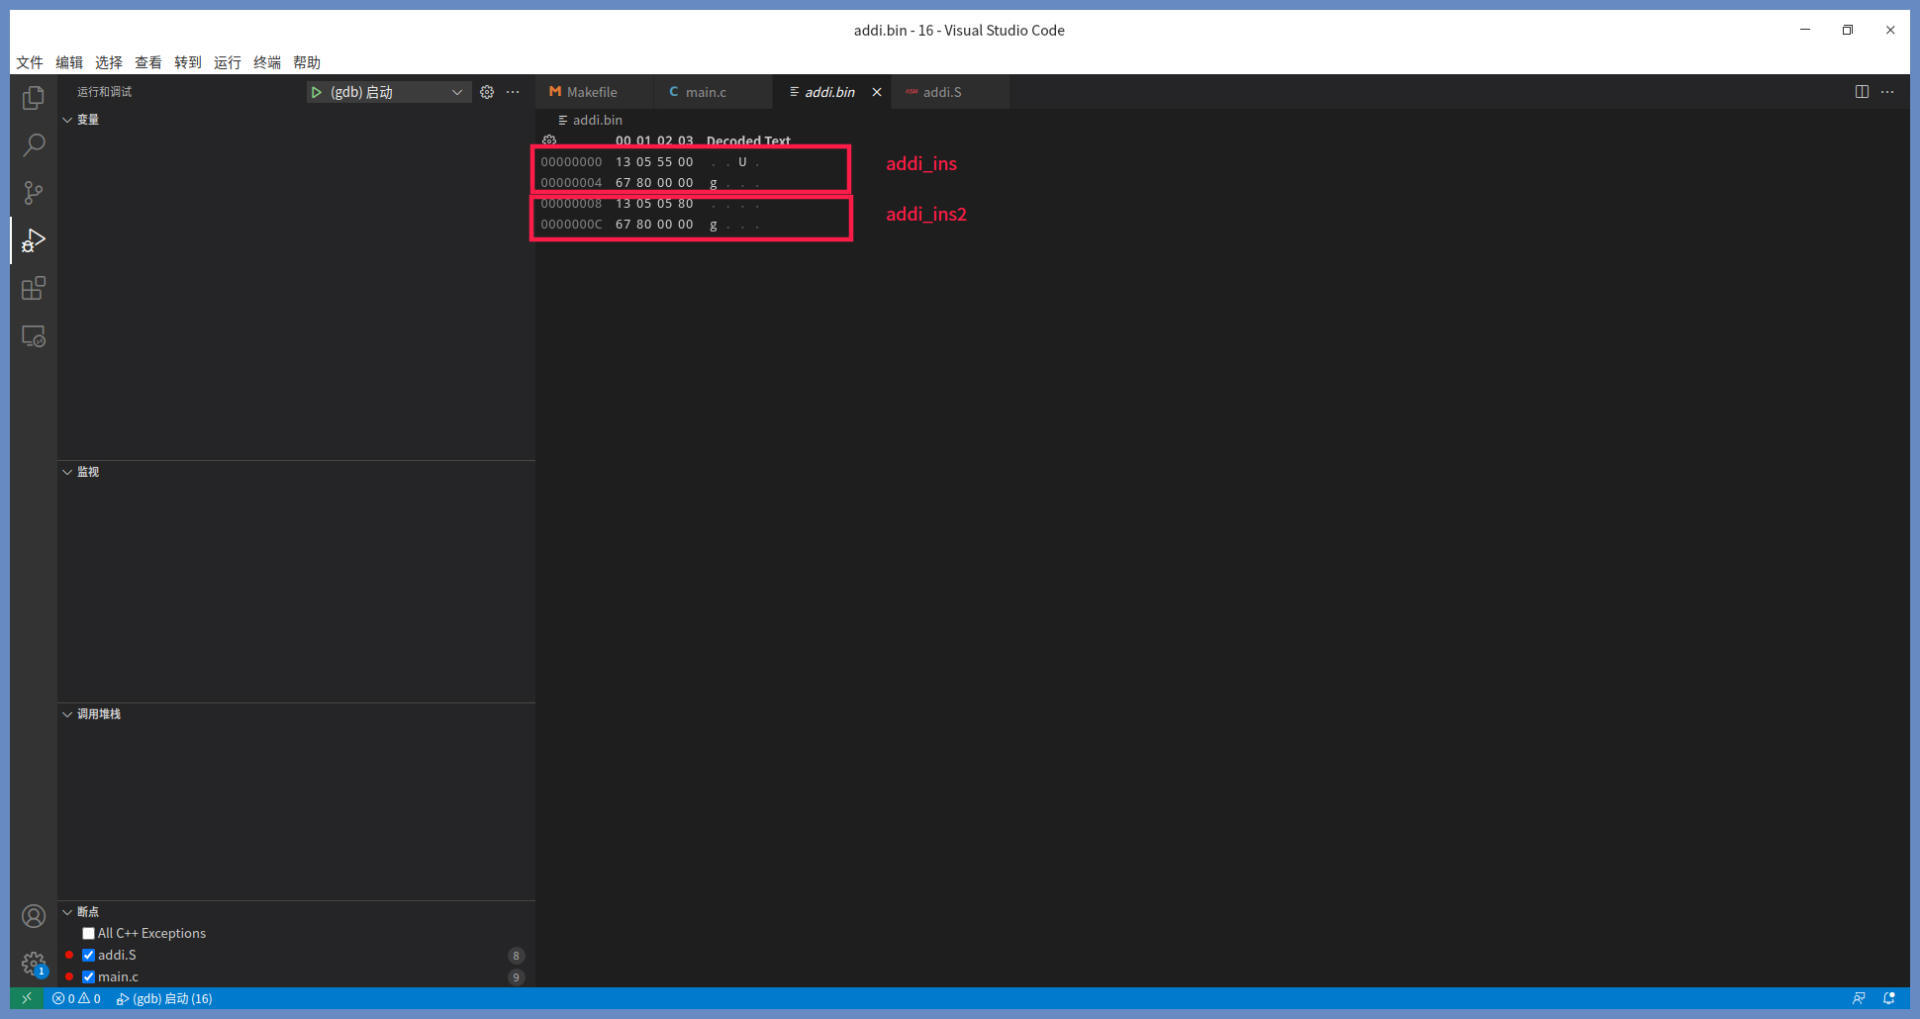Switch to the main.c tab
Image resolution: width=1920 pixels, height=1019 pixels.
[x=705, y=92]
